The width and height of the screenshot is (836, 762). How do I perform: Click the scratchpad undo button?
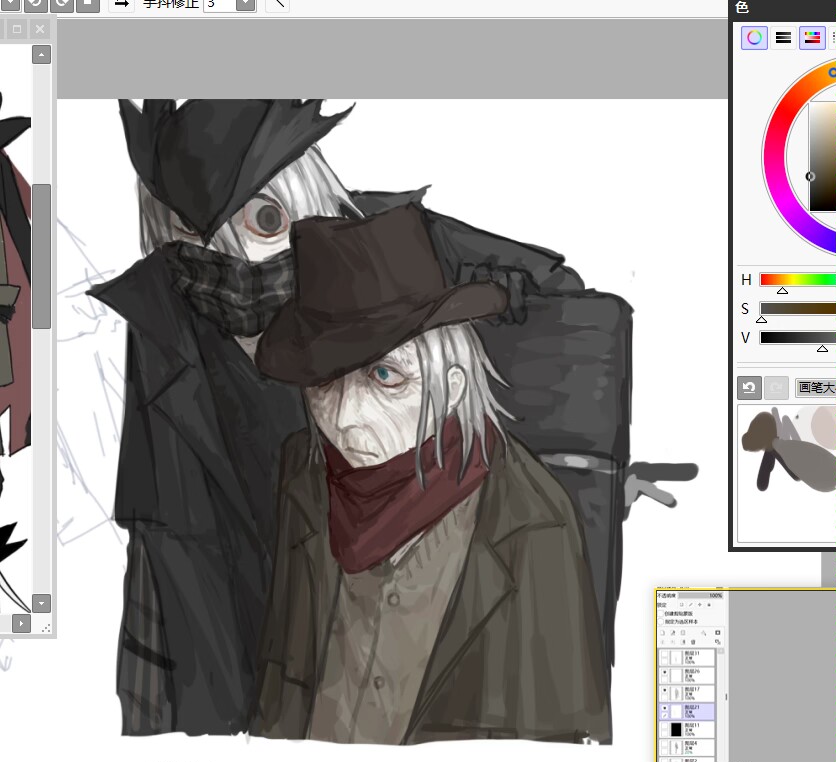(749, 388)
